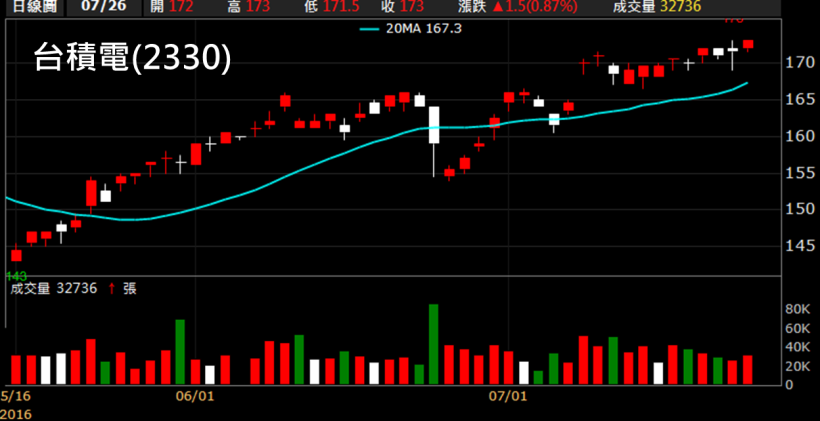
Task: Click the volume panel 成交量 32736 label
Action: tap(53, 288)
